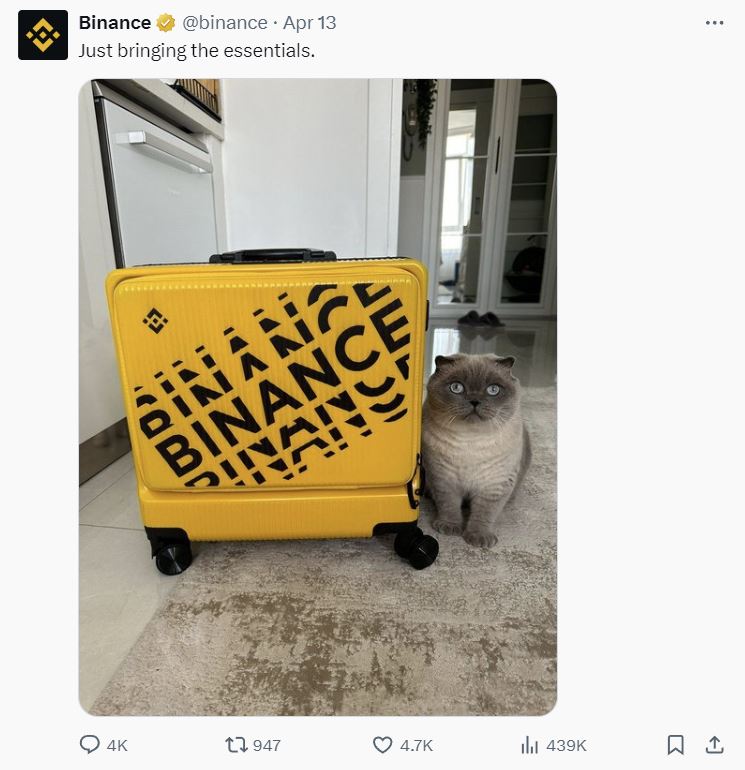Viewport: 745px width, 770px height.
Task: Click the tweet text "Just bringing the essentials."
Action: [x=196, y=51]
